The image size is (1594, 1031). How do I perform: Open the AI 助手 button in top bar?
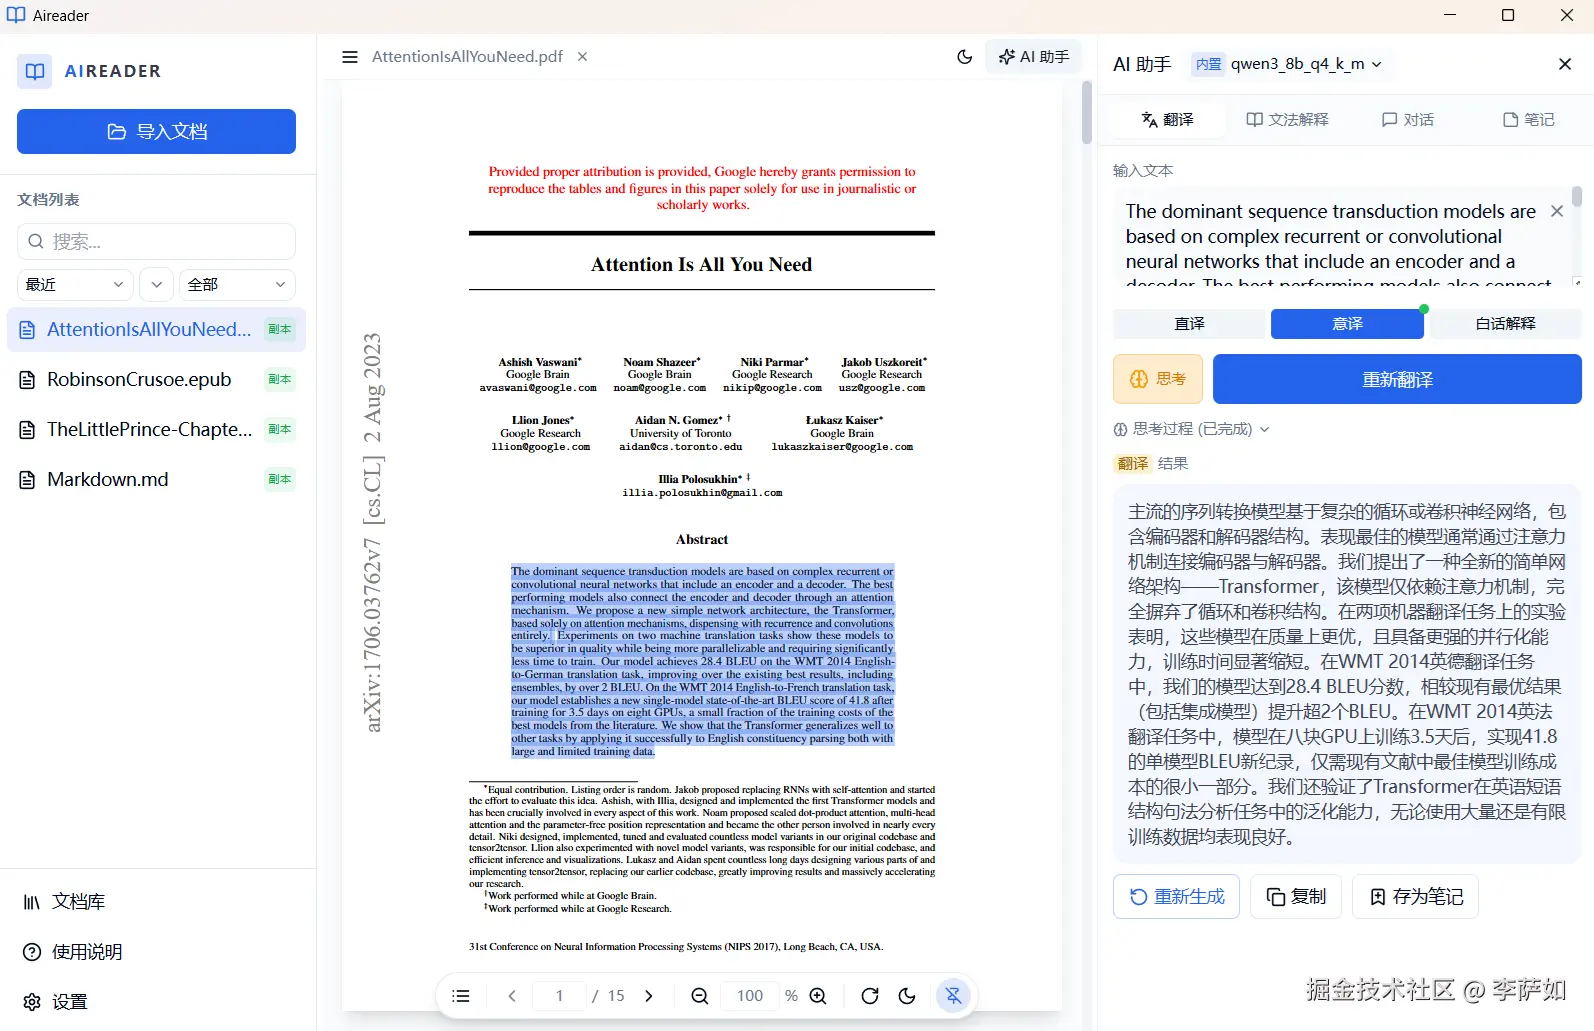[1035, 57]
